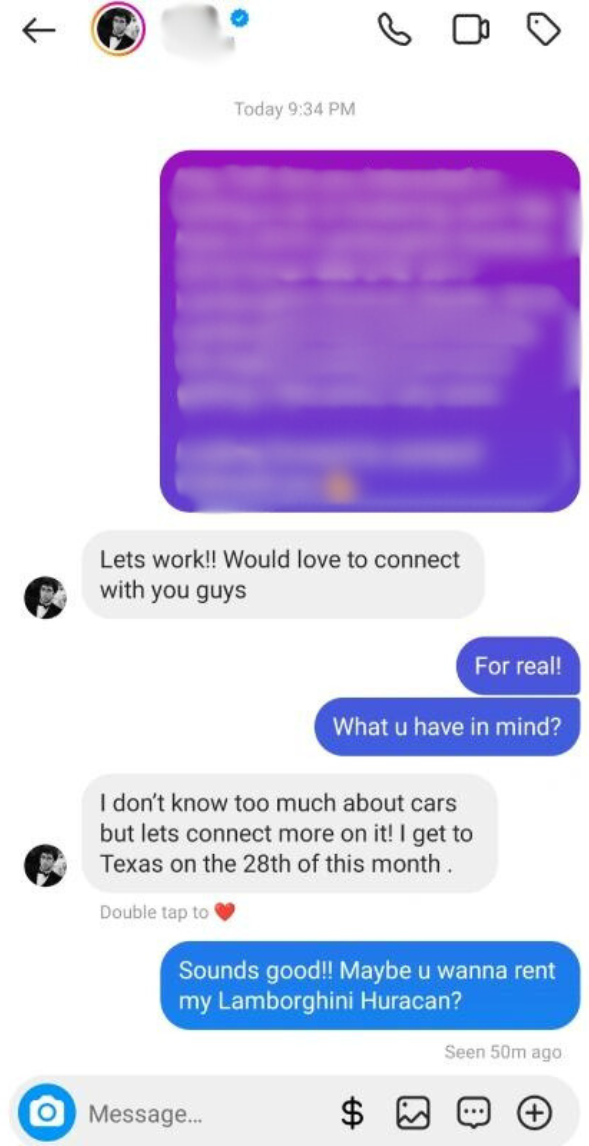Tap the 'For real!' sent message
589x1146 pixels.
pos(517,666)
